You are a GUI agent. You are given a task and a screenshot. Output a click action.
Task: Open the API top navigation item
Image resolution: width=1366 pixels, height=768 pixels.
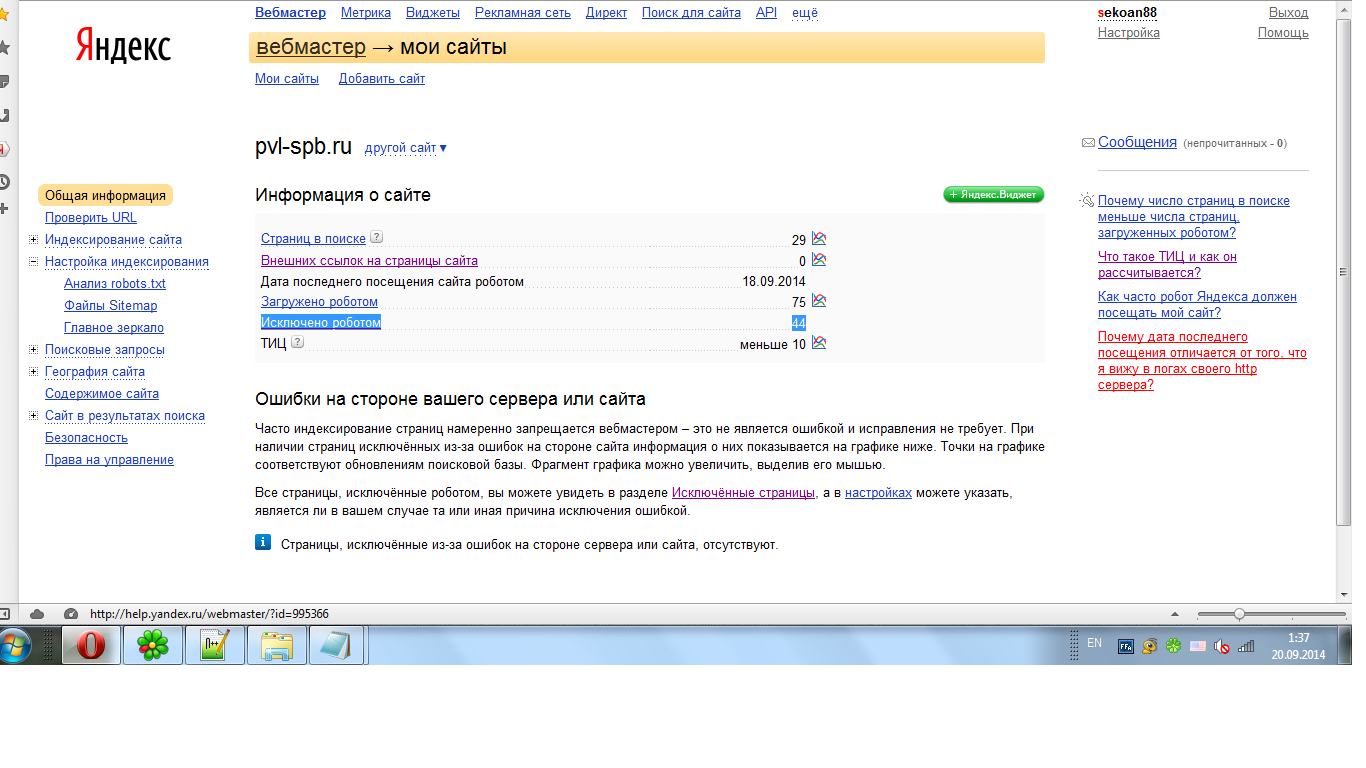tap(766, 13)
